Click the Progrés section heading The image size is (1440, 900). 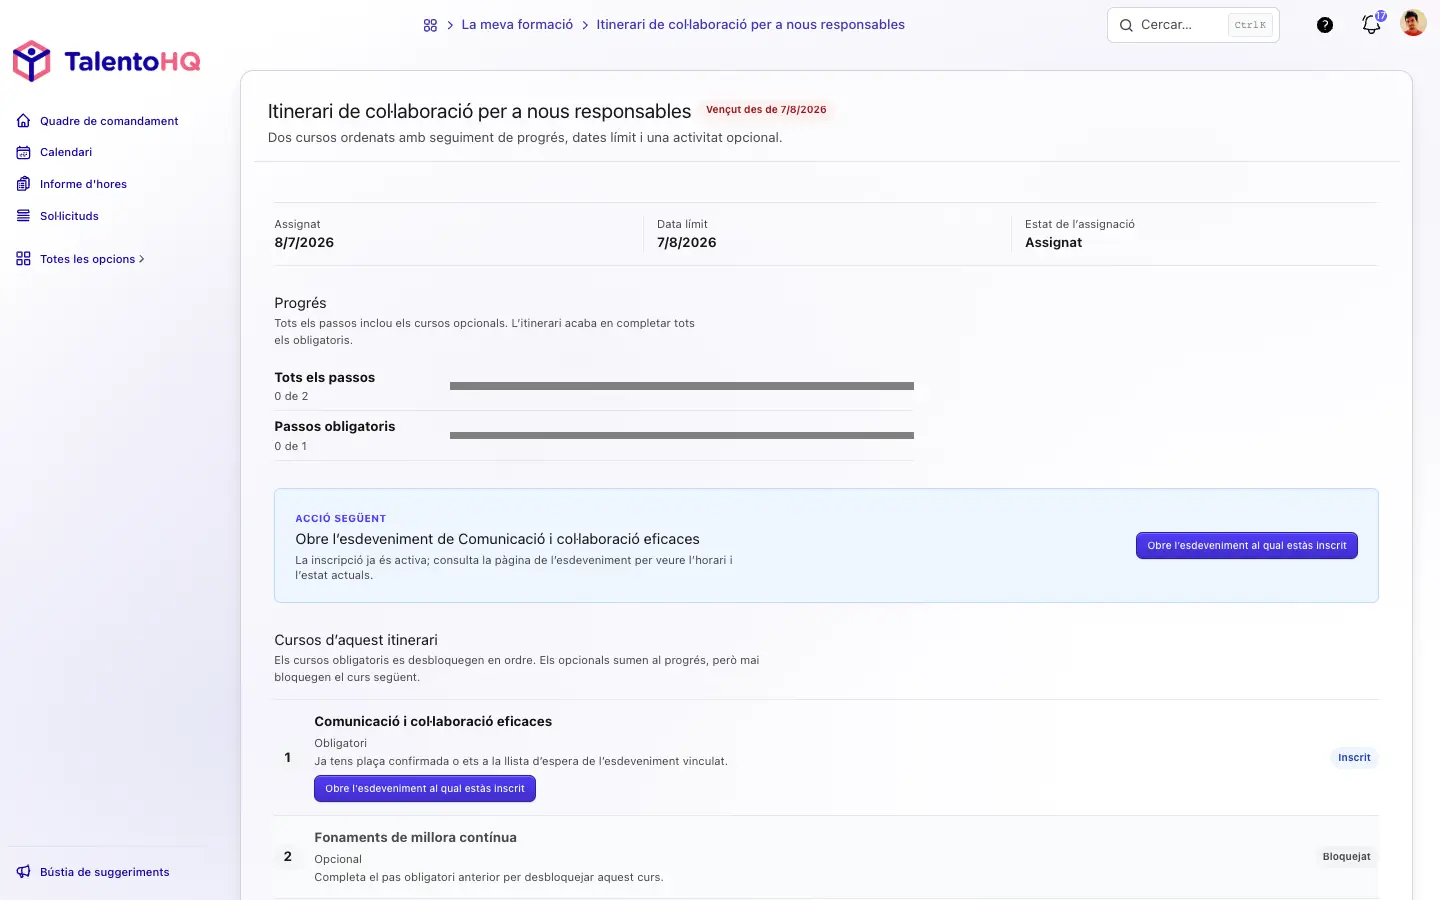[300, 303]
